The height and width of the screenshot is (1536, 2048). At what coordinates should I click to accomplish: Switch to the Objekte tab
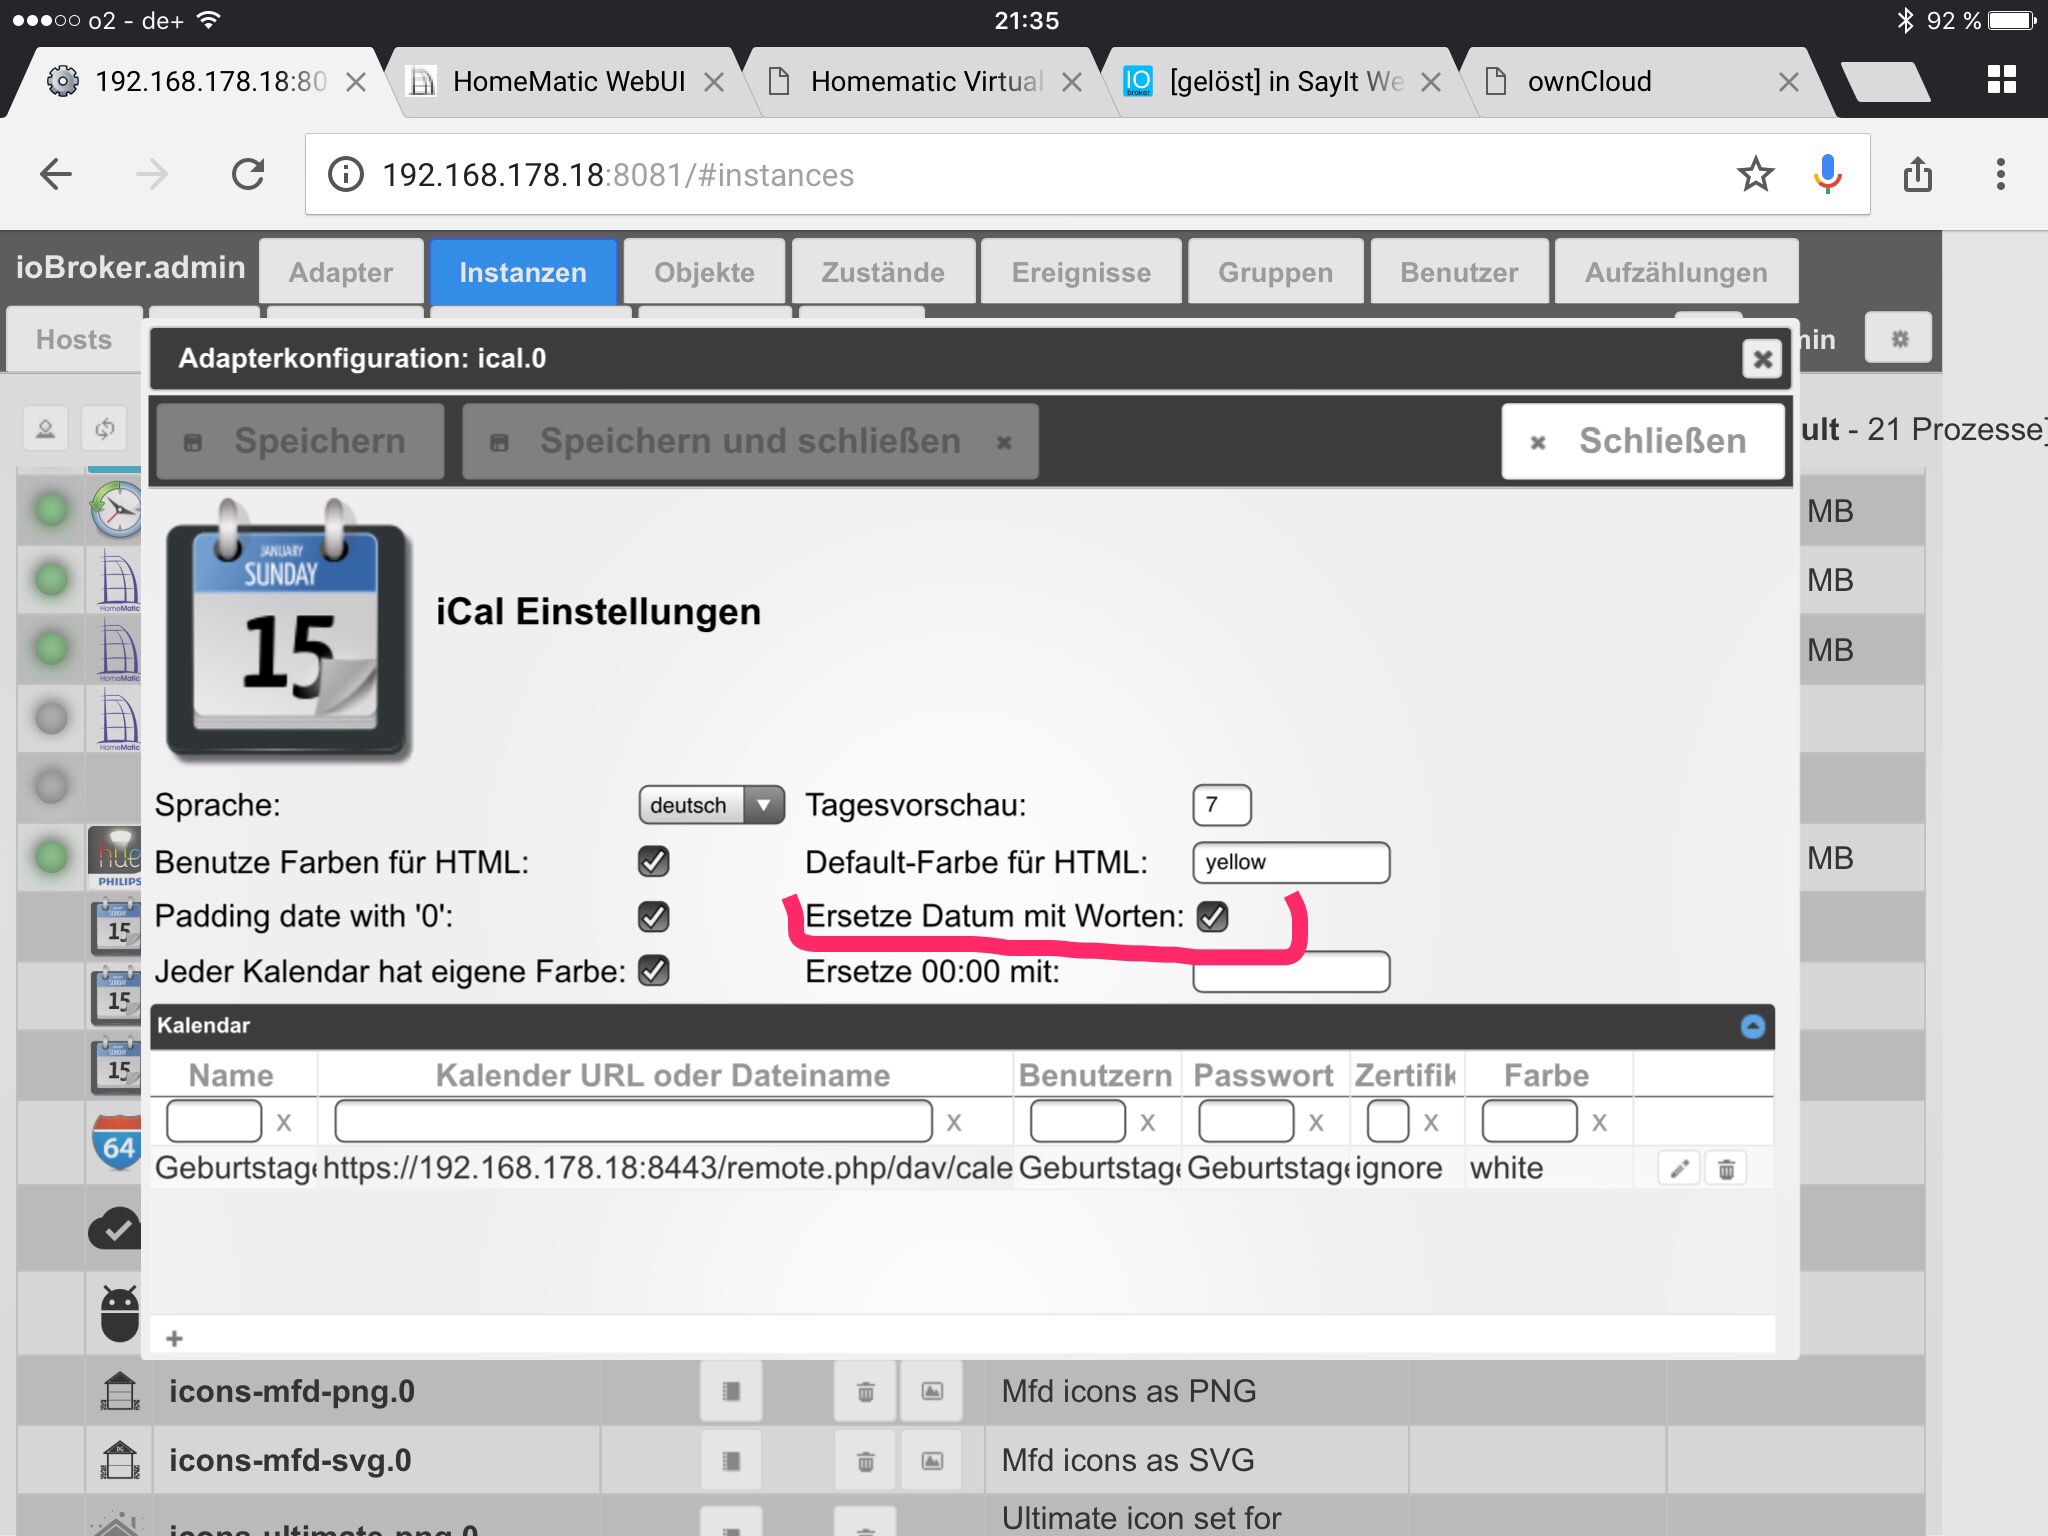(x=704, y=272)
